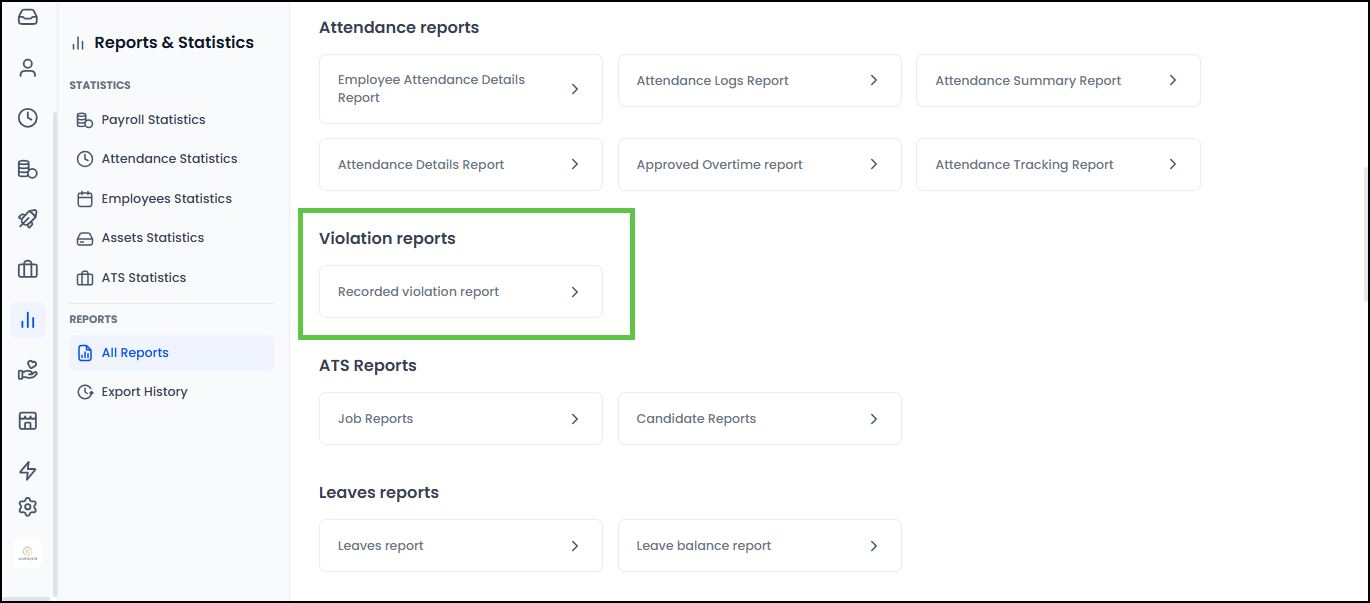Click the clock attendance icon in rail
The width and height of the screenshot is (1370, 603).
28,118
